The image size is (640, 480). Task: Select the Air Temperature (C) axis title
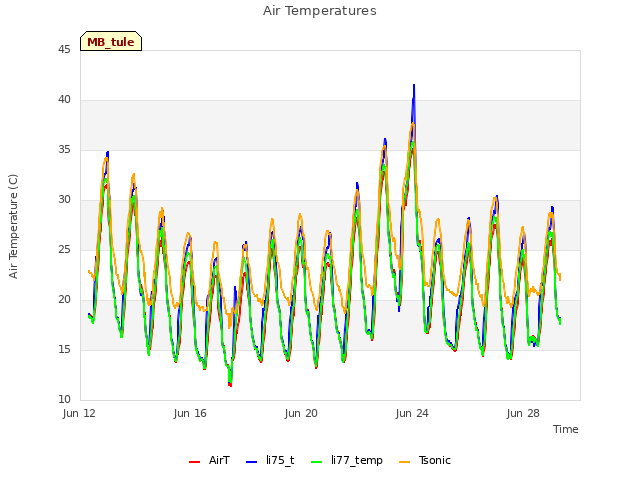coord(13,226)
